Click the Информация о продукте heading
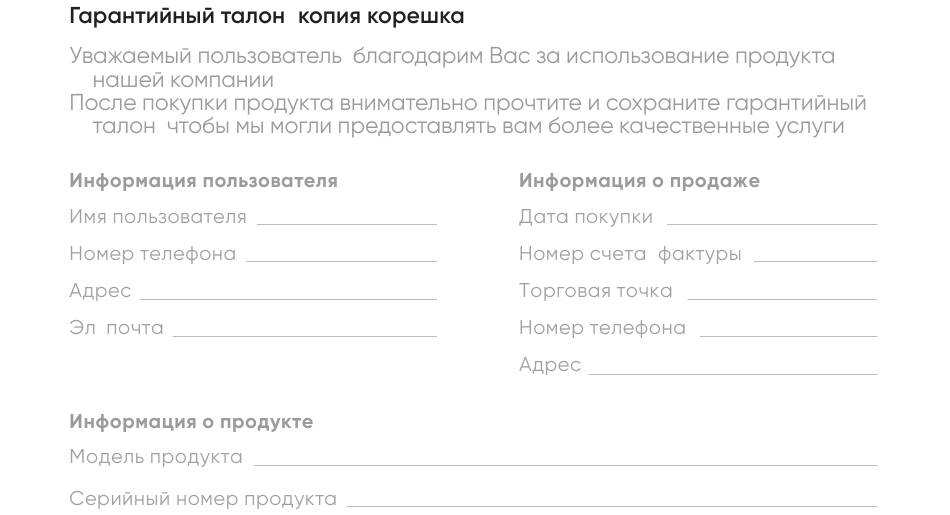Image resolution: width=950 pixels, height=515 pixels. 191,422
